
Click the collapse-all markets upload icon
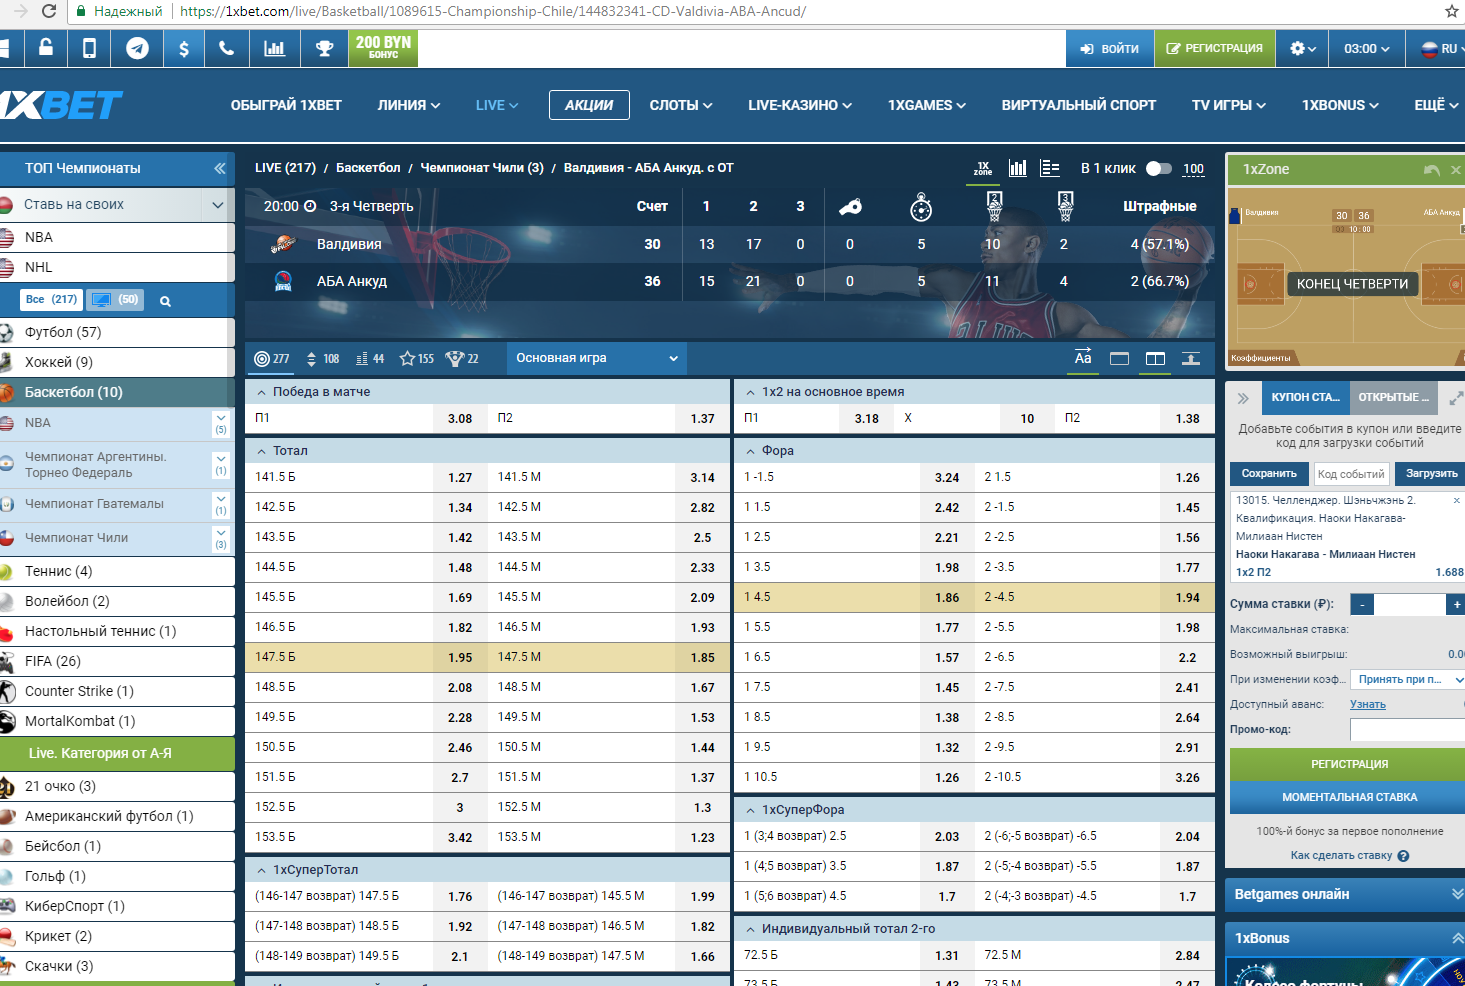click(1191, 358)
